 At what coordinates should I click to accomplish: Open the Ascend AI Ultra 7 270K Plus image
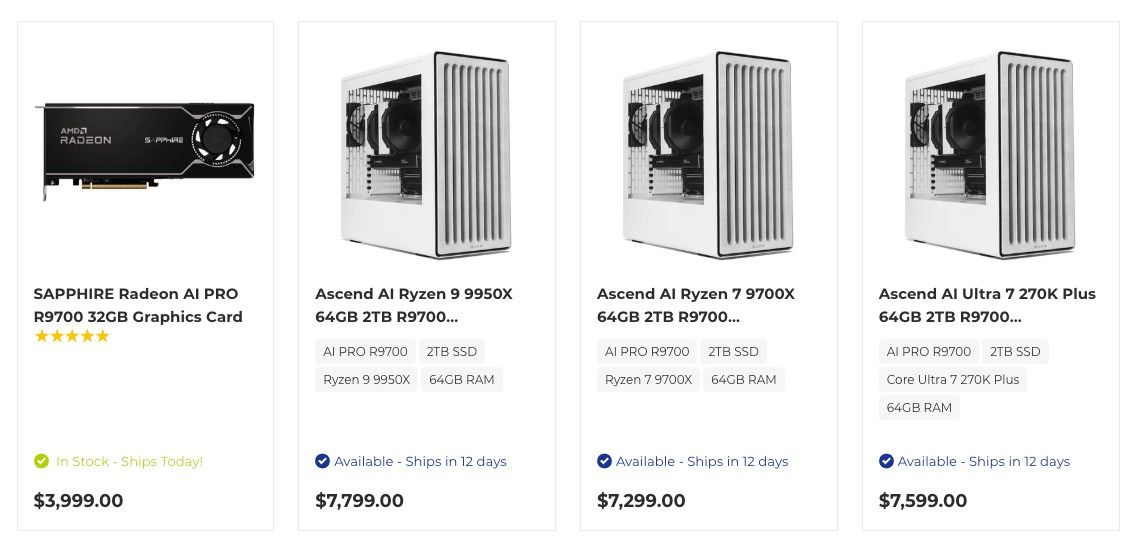click(991, 154)
